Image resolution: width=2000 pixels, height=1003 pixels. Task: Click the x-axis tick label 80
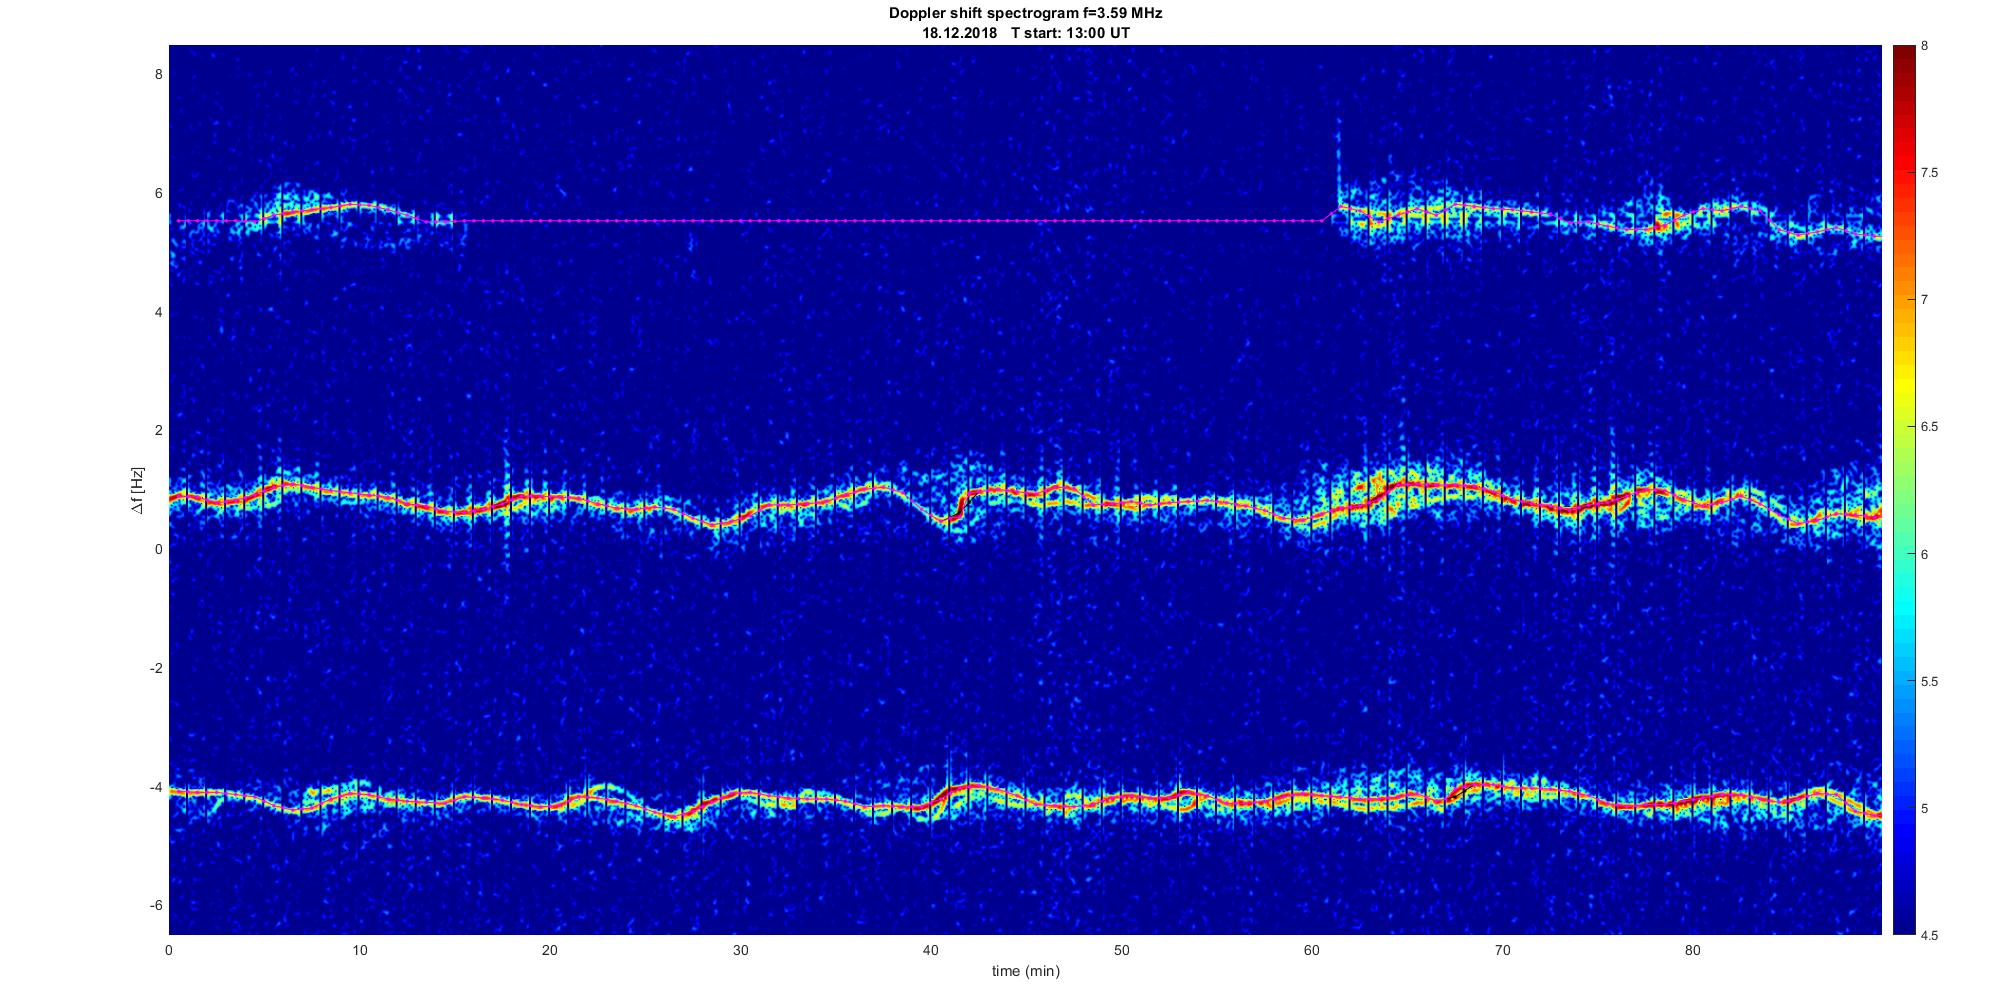tap(1693, 950)
